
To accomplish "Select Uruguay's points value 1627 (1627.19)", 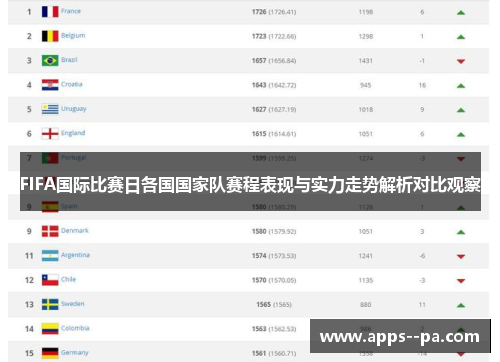I will tap(274, 109).
